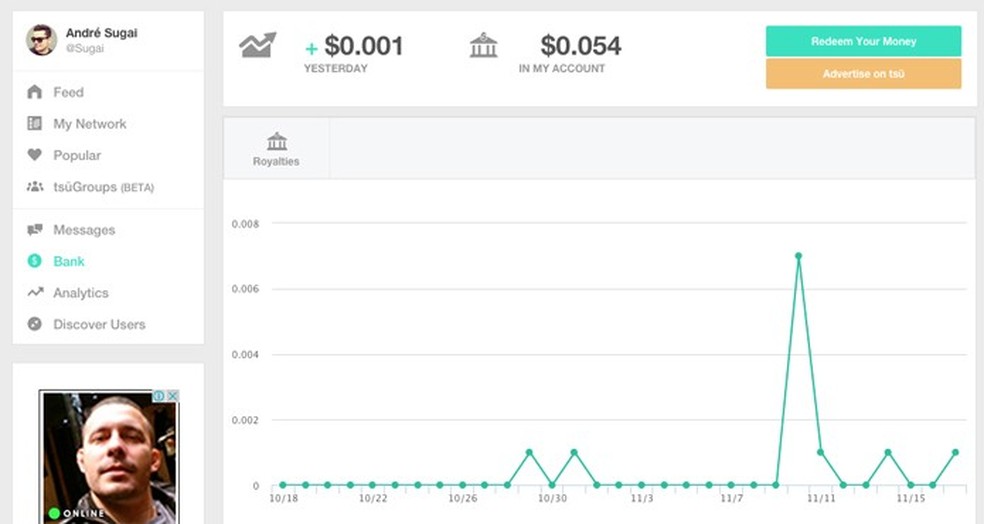Image resolution: width=984 pixels, height=524 pixels.
Task: Open the My Network menu item
Action: [x=90, y=124]
